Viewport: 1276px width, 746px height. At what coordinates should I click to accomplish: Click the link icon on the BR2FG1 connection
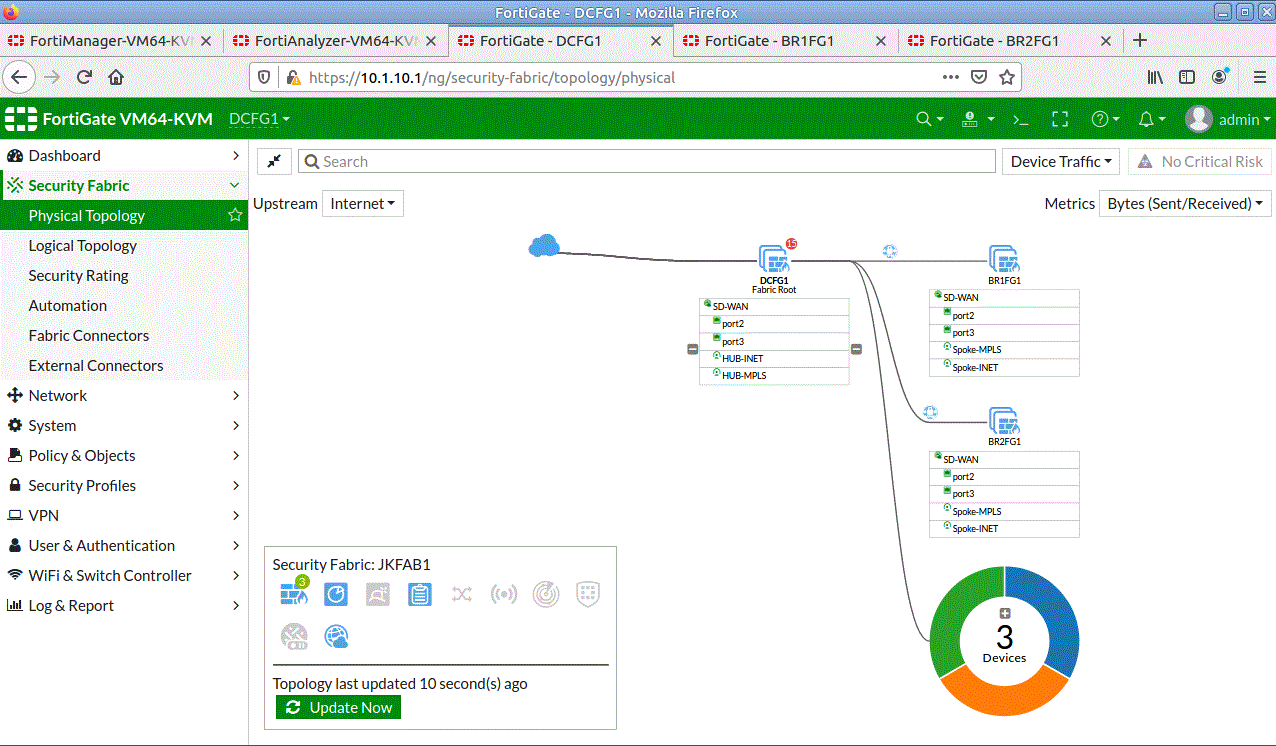click(x=930, y=412)
